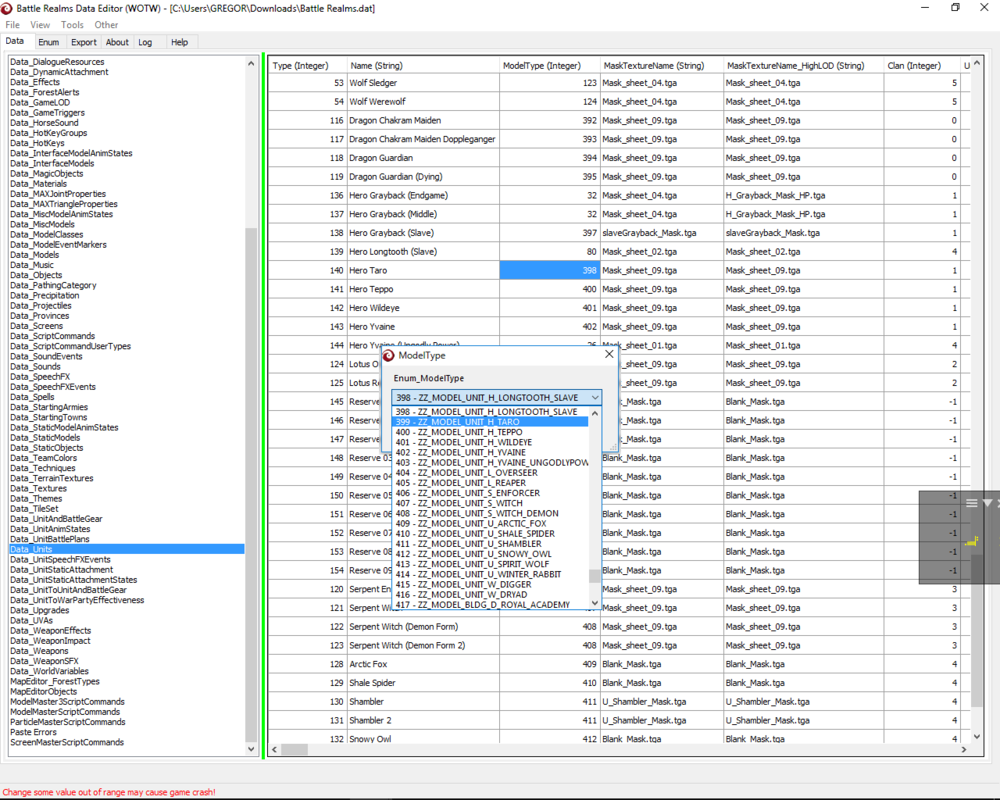Switch to the About tab
Viewport: 1000px width, 800px height.
click(x=117, y=42)
